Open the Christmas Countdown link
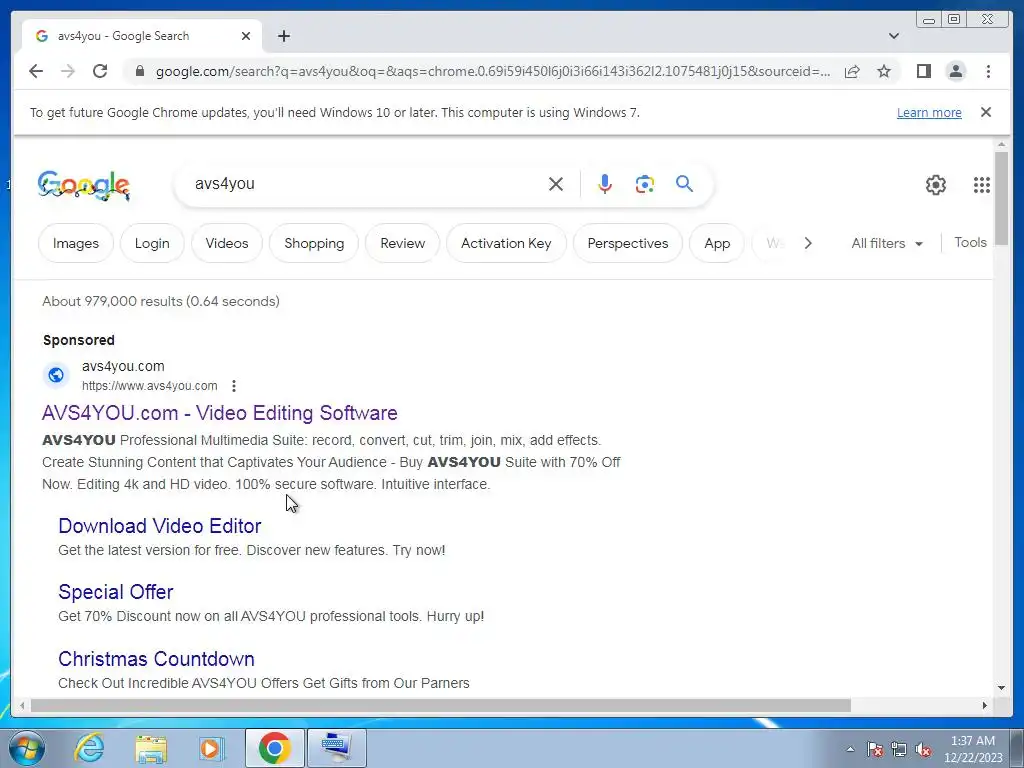1024x768 pixels. click(156, 659)
